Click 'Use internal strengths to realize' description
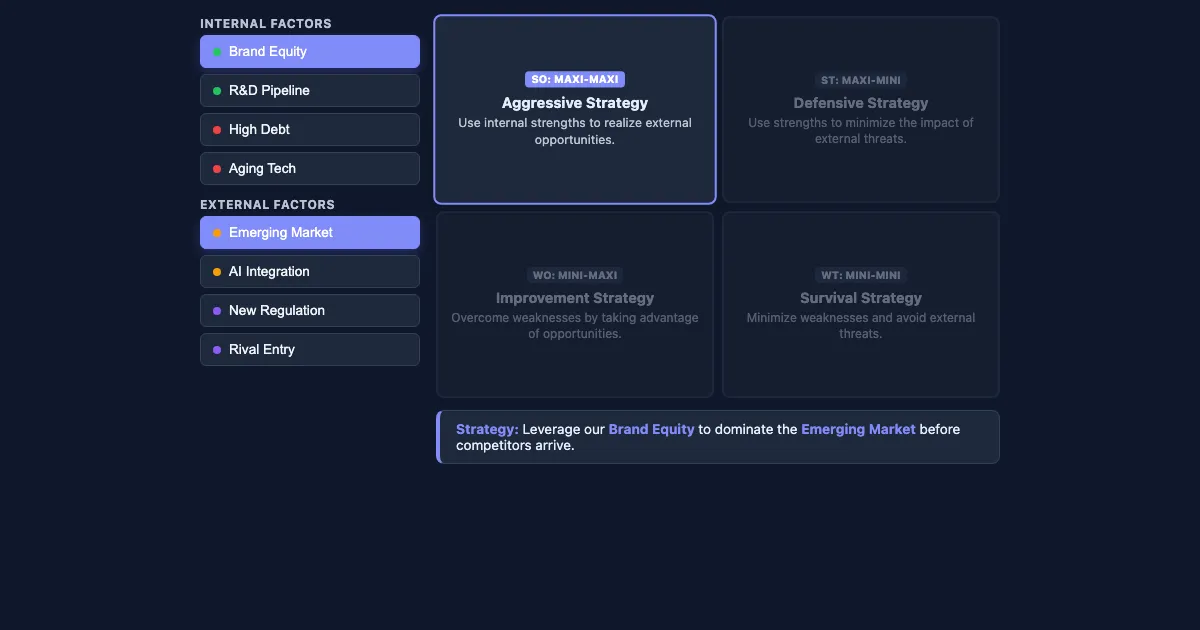The height and width of the screenshot is (630, 1200). tap(575, 131)
